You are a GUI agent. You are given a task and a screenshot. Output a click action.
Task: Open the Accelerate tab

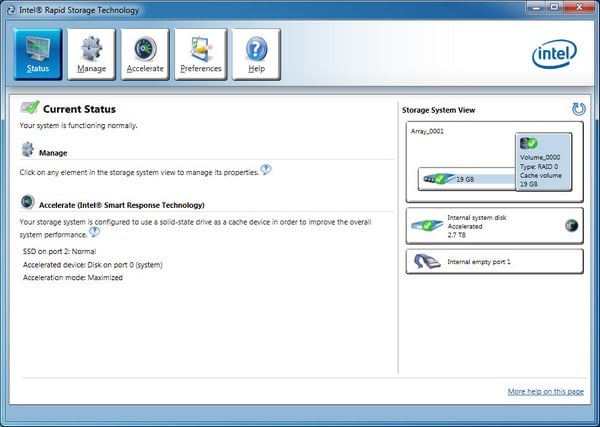click(x=145, y=53)
